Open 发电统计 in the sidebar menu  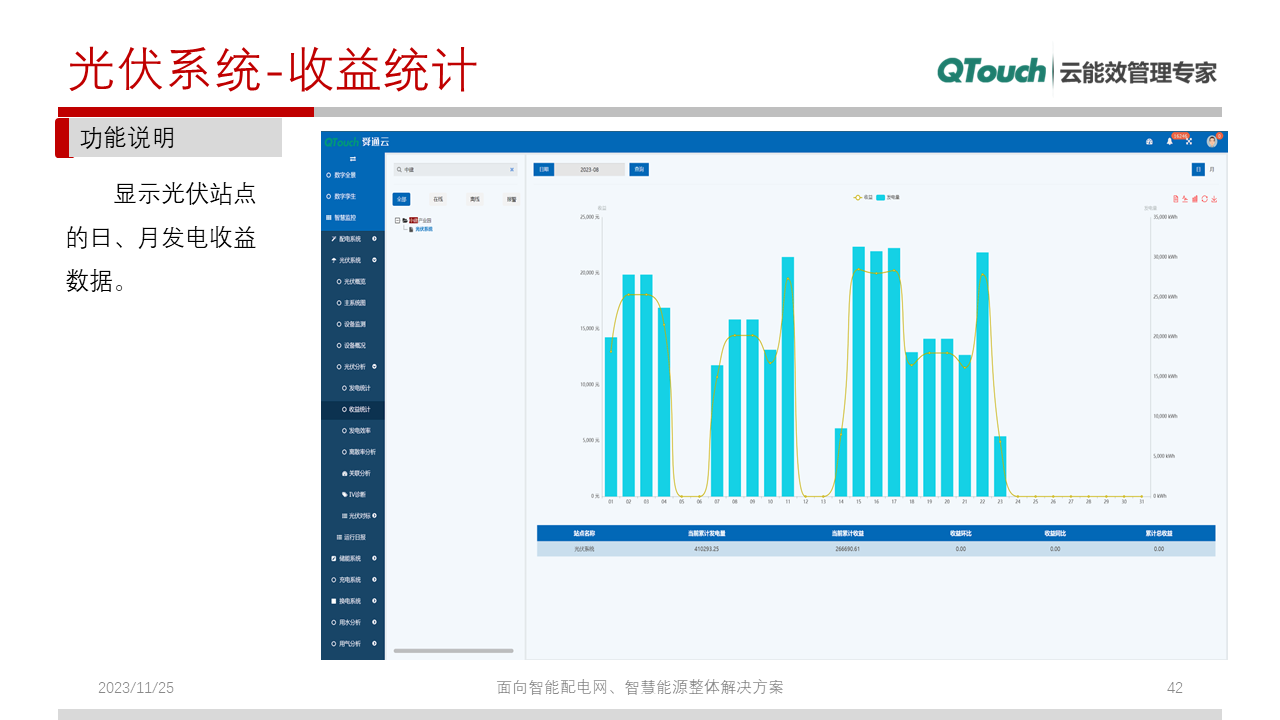coord(356,387)
